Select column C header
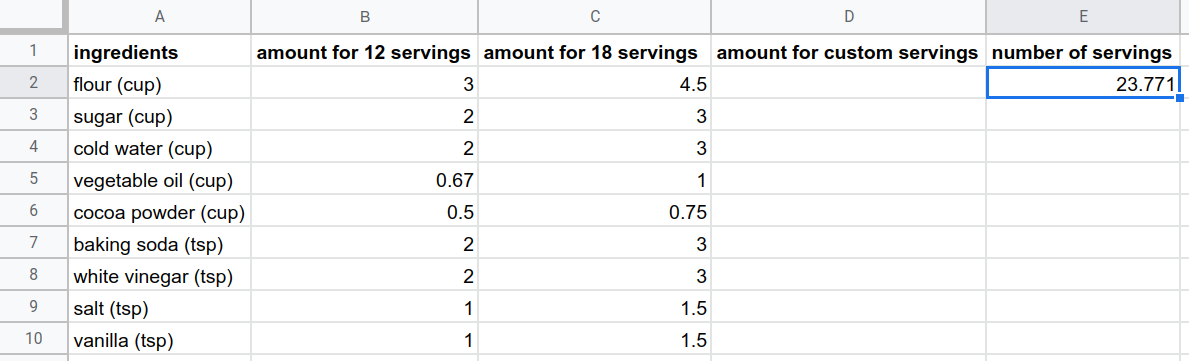This screenshot has height=361, width=1189. [x=594, y=16]
